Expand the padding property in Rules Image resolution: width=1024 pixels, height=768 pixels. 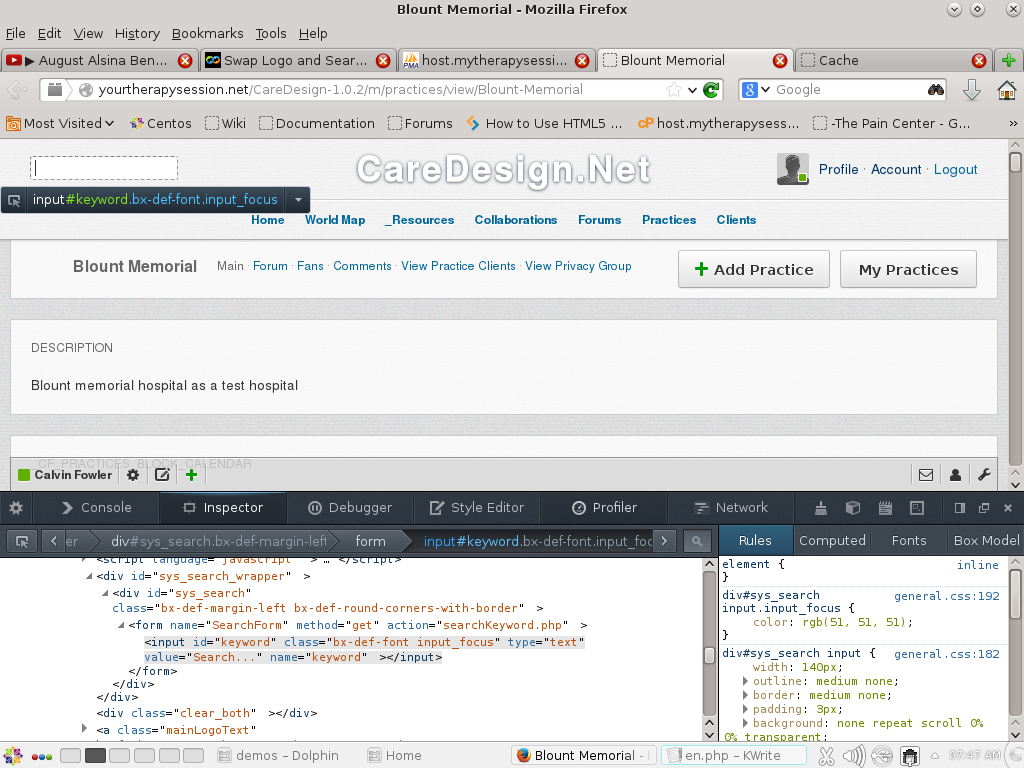[745, 709]
